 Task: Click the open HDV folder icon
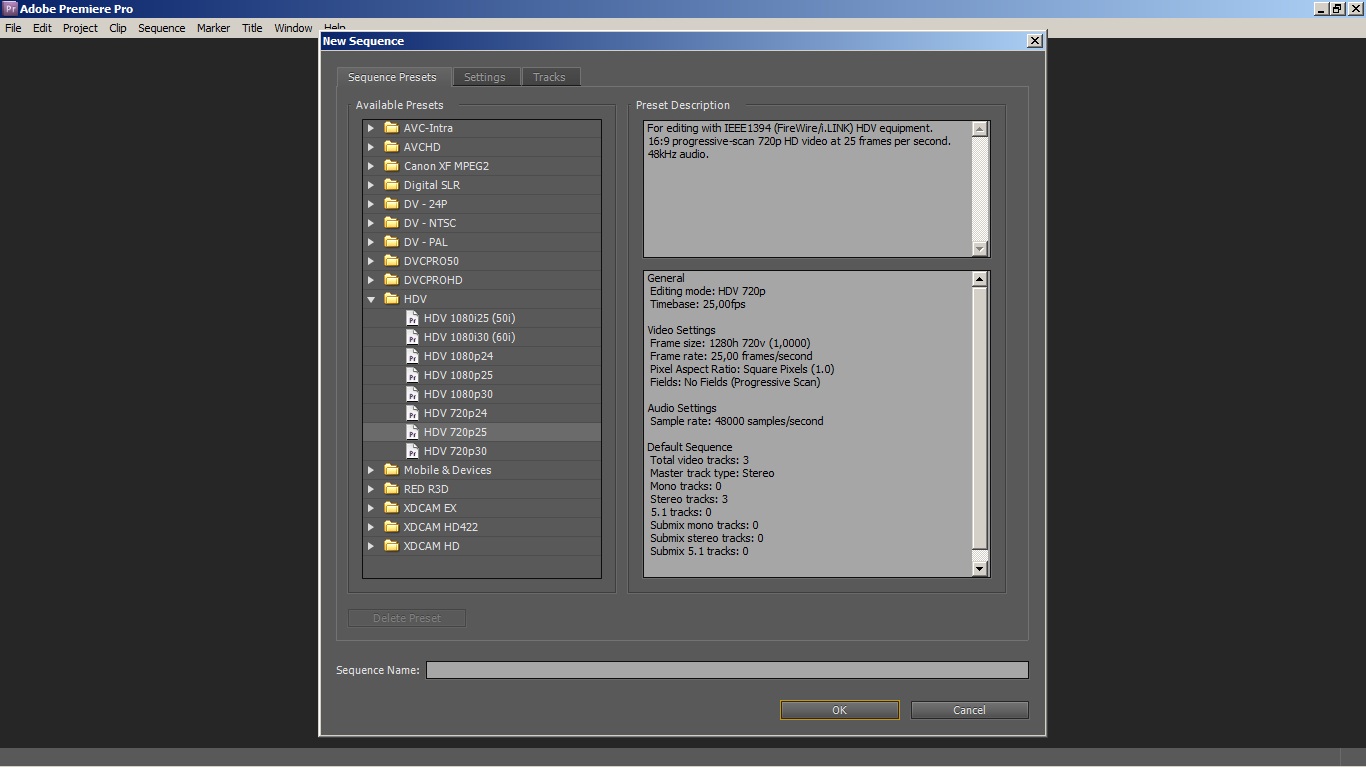(391, 299)
